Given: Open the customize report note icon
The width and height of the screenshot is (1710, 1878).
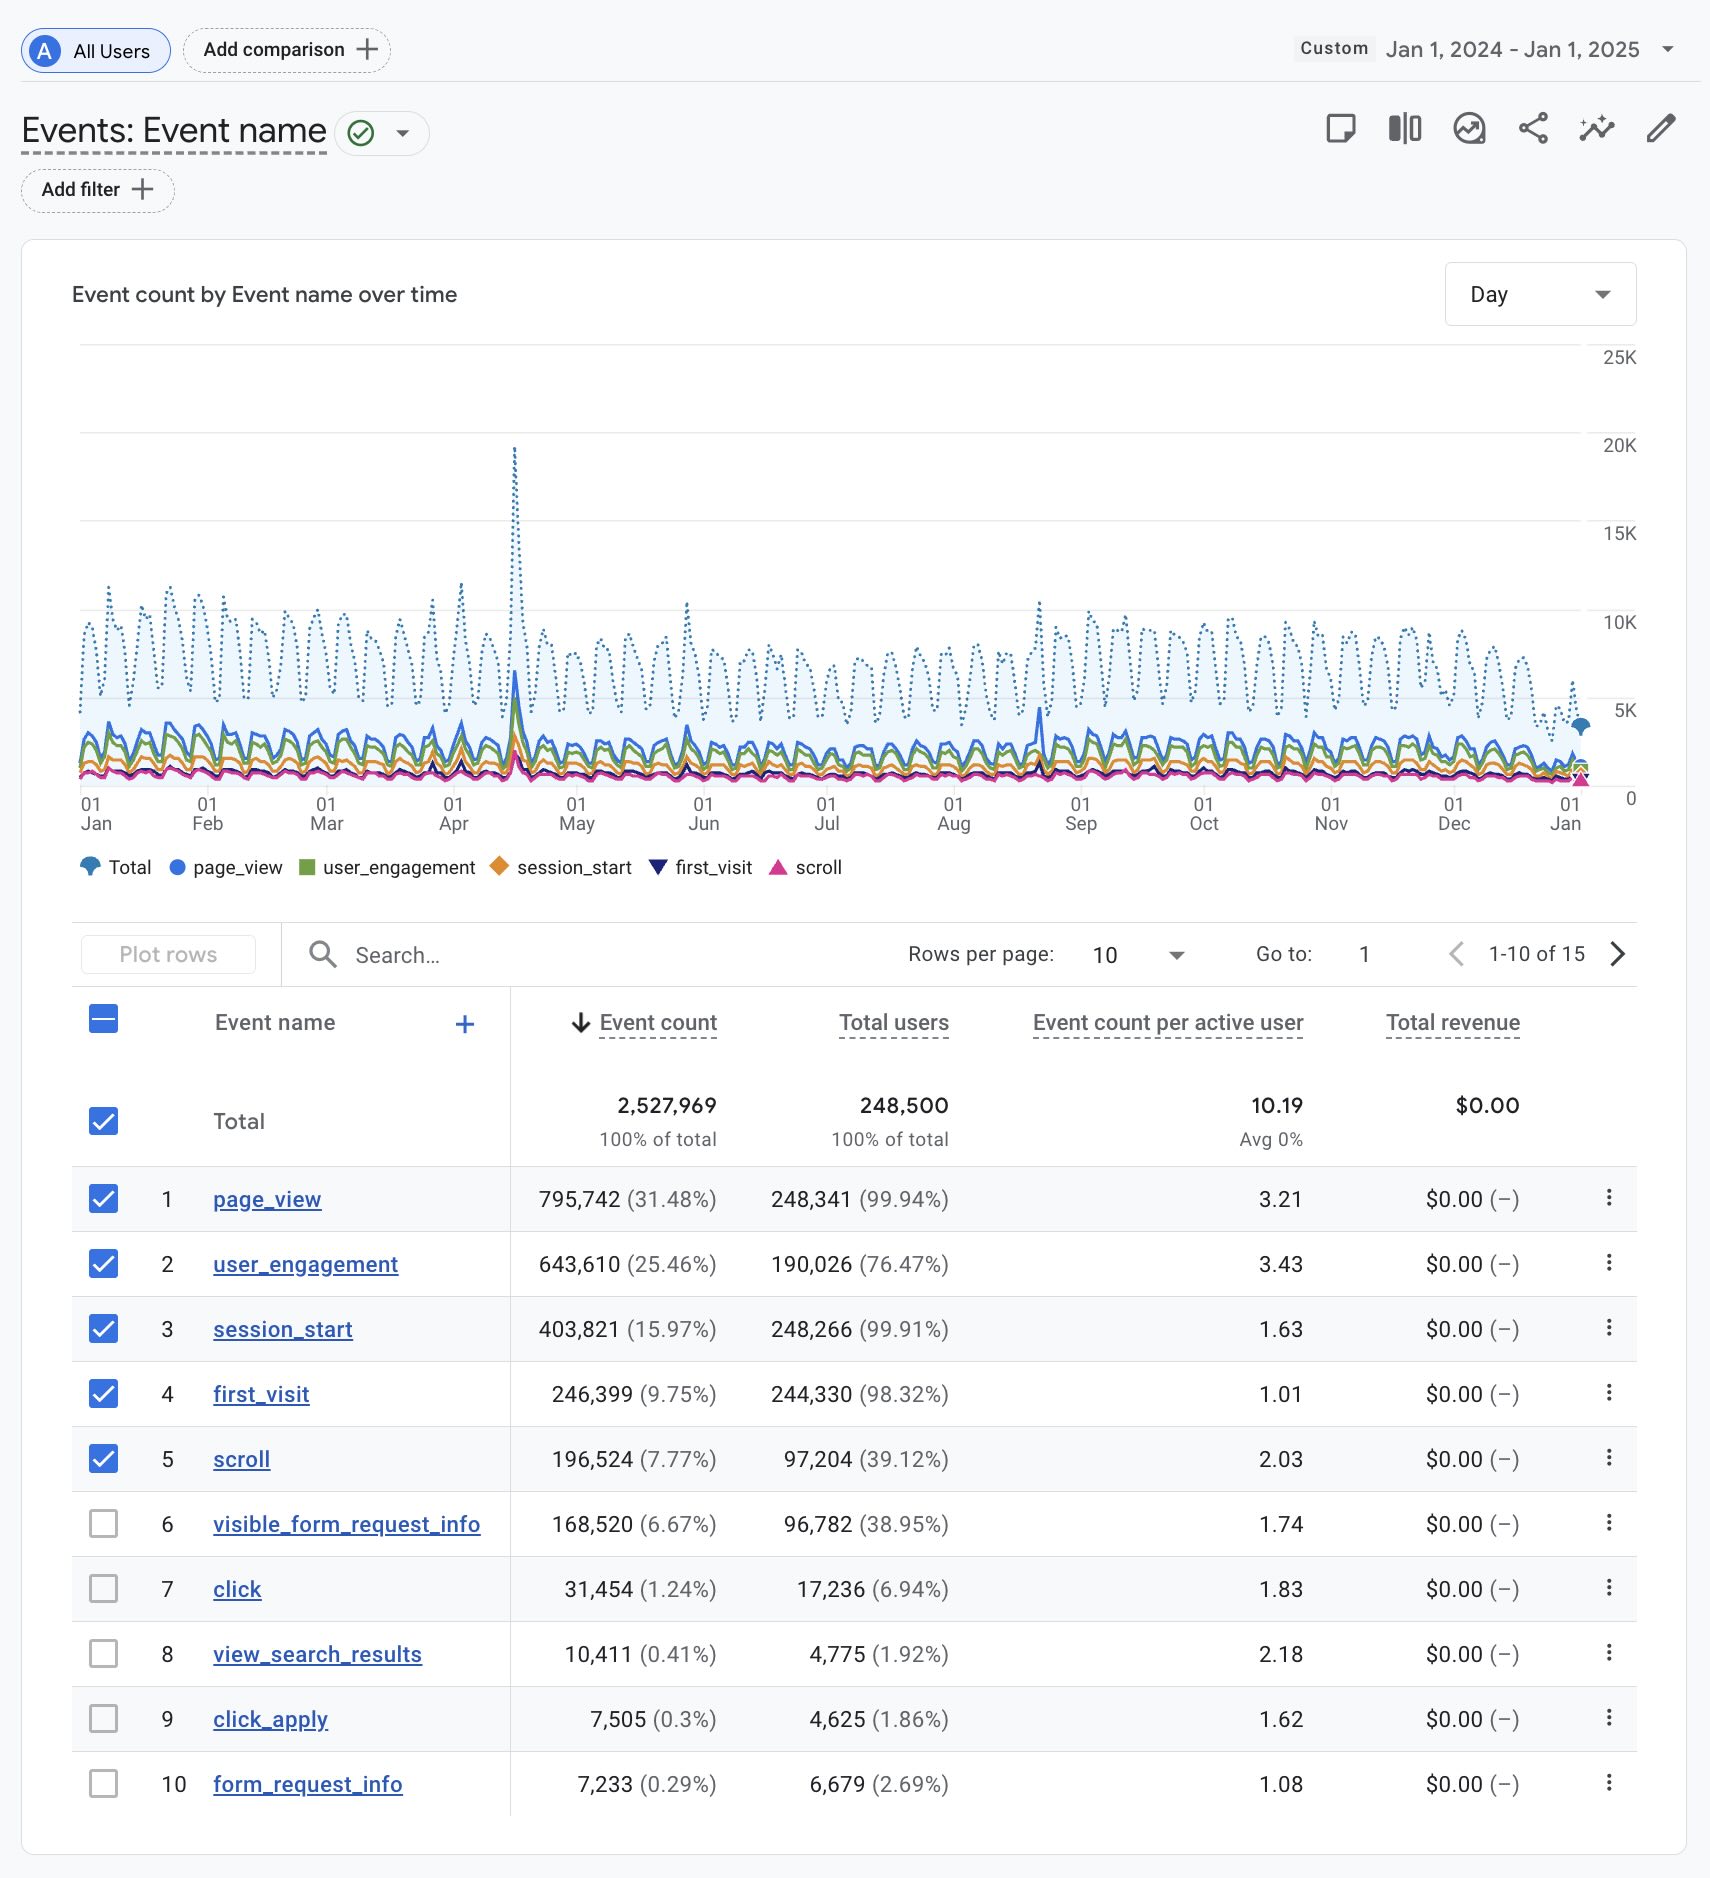Looking at the screenshot, I should click(1341, 129).
